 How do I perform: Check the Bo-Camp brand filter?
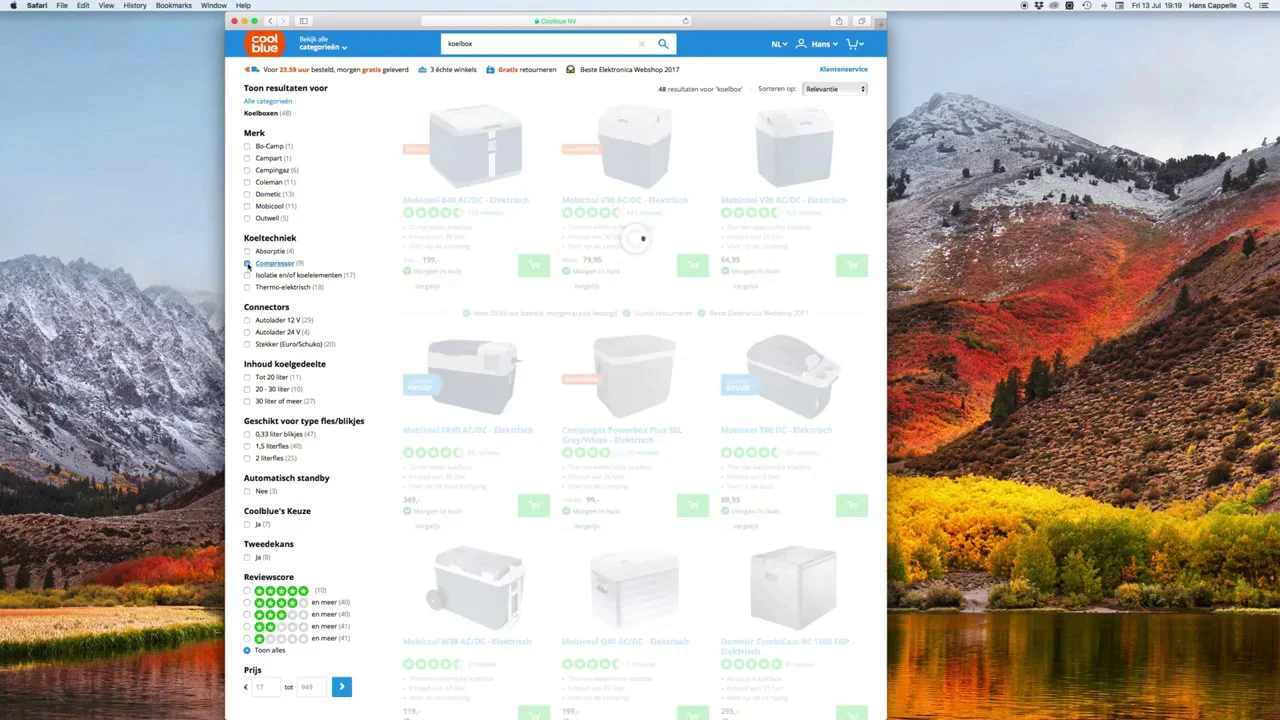click(x=247, y=147)
